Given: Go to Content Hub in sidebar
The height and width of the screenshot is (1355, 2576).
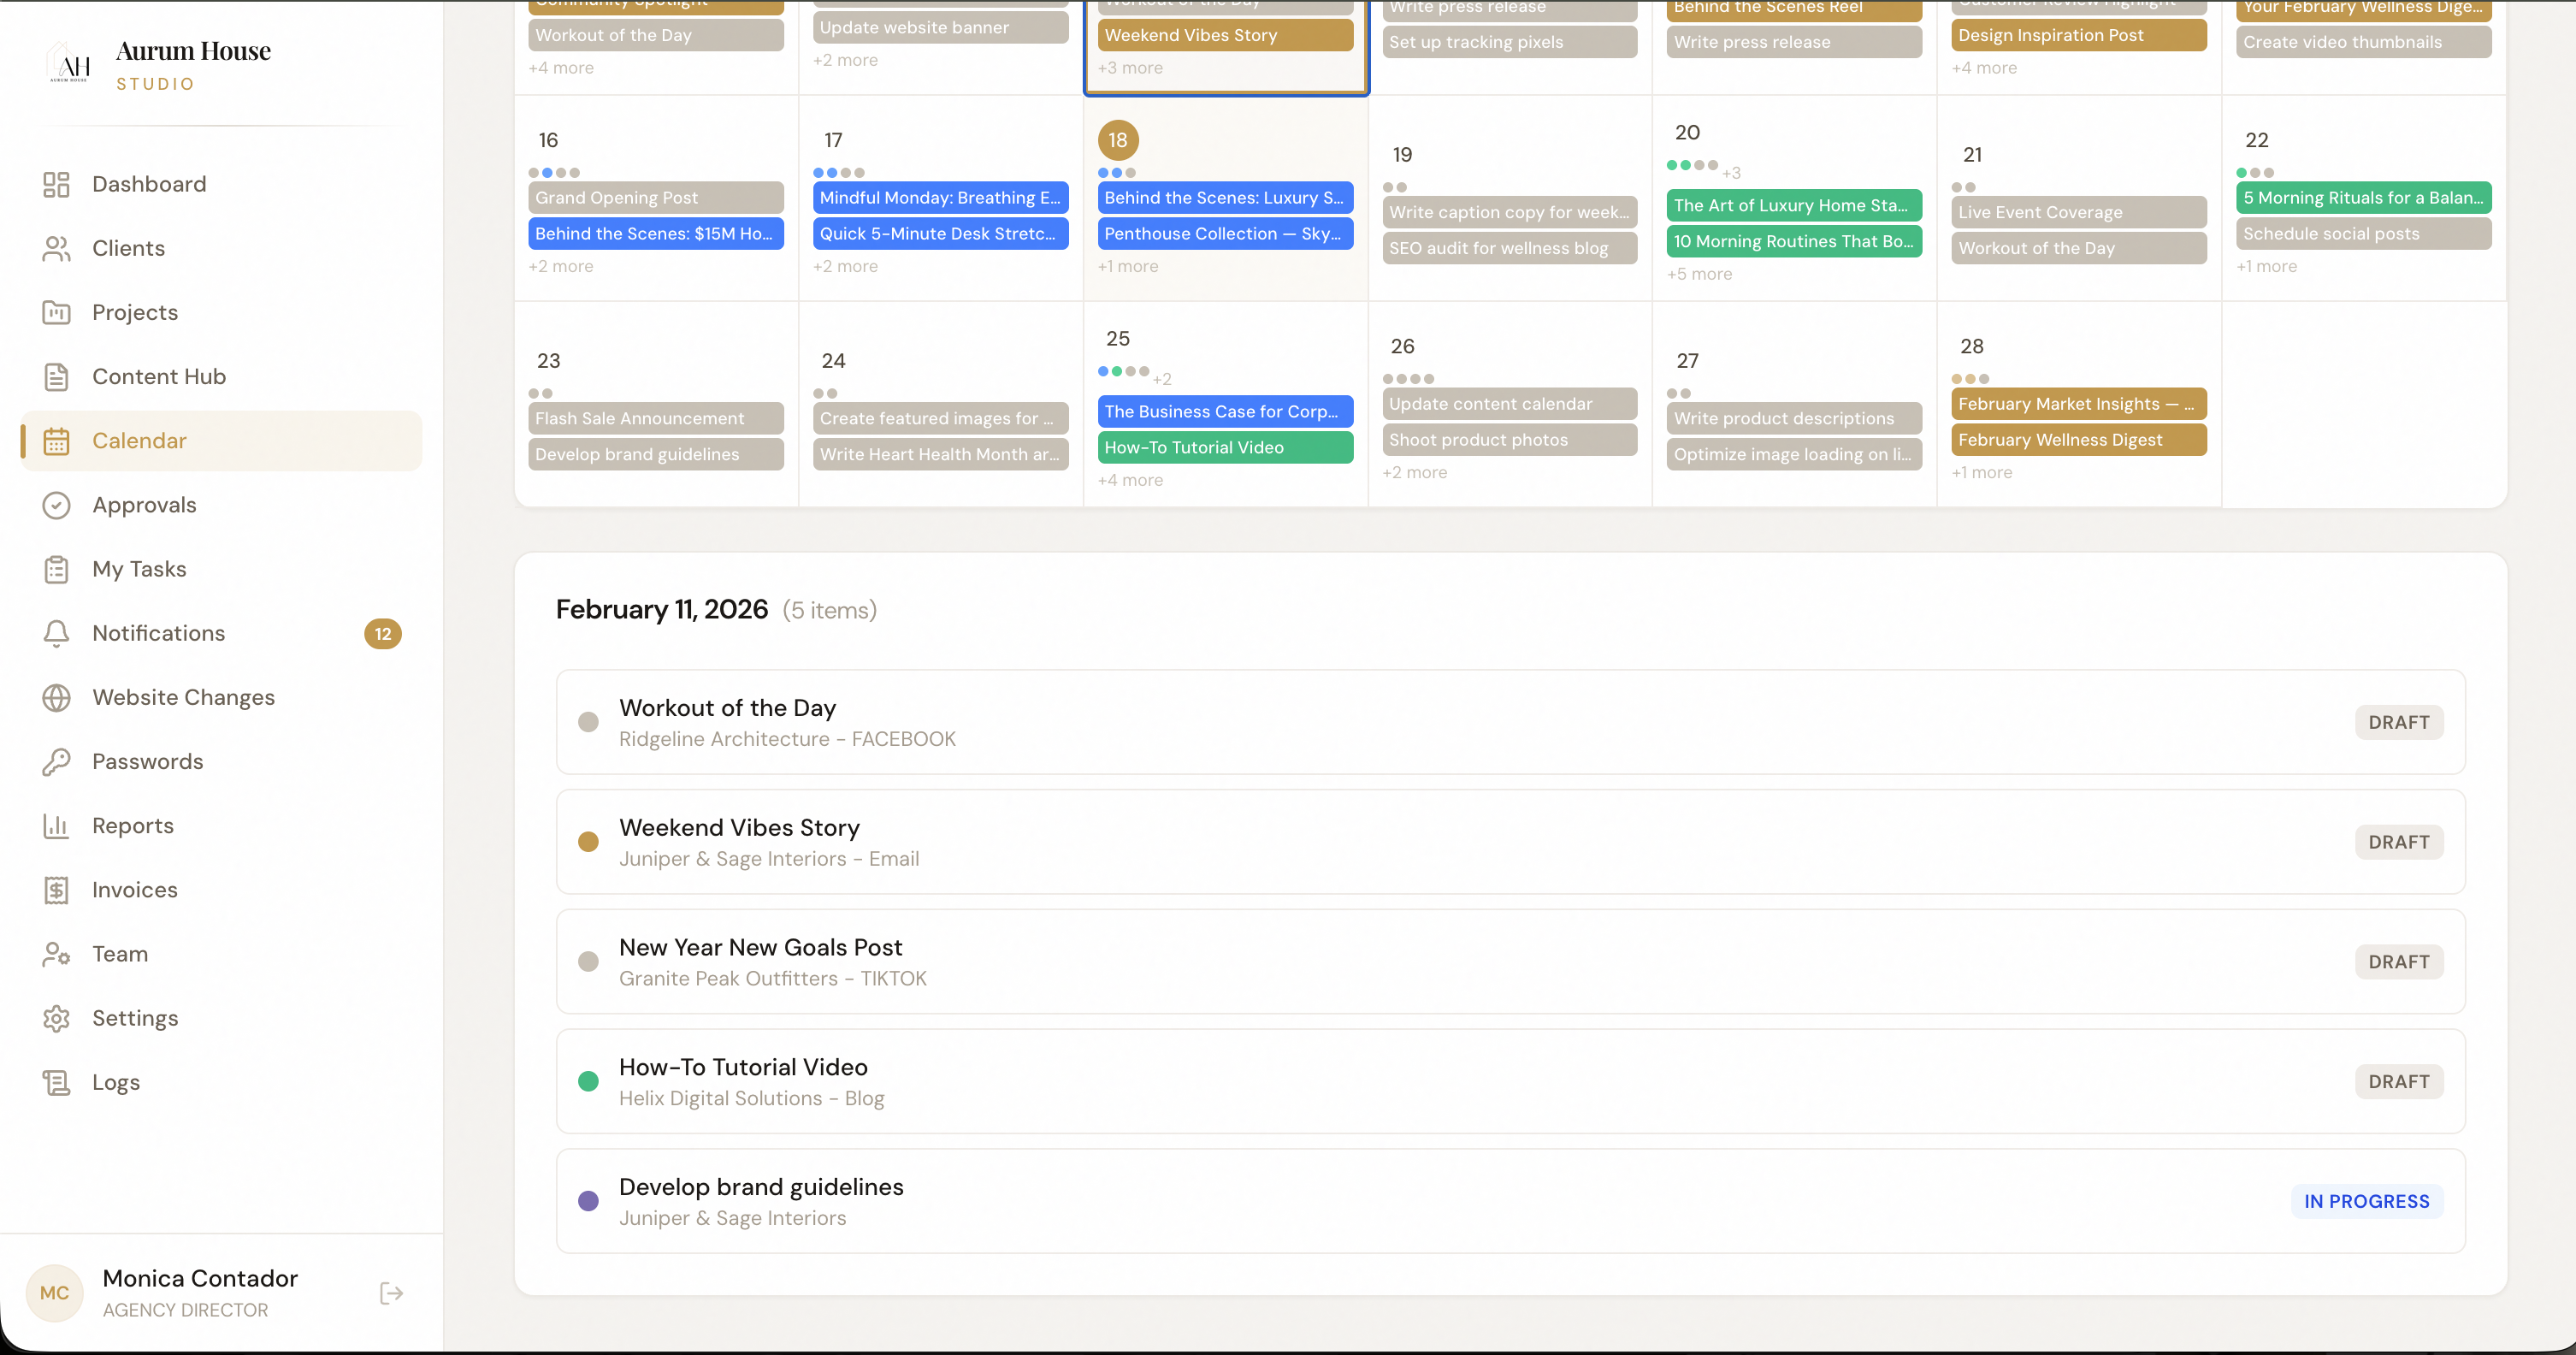Looking at the screenshot, I should 158,377.
